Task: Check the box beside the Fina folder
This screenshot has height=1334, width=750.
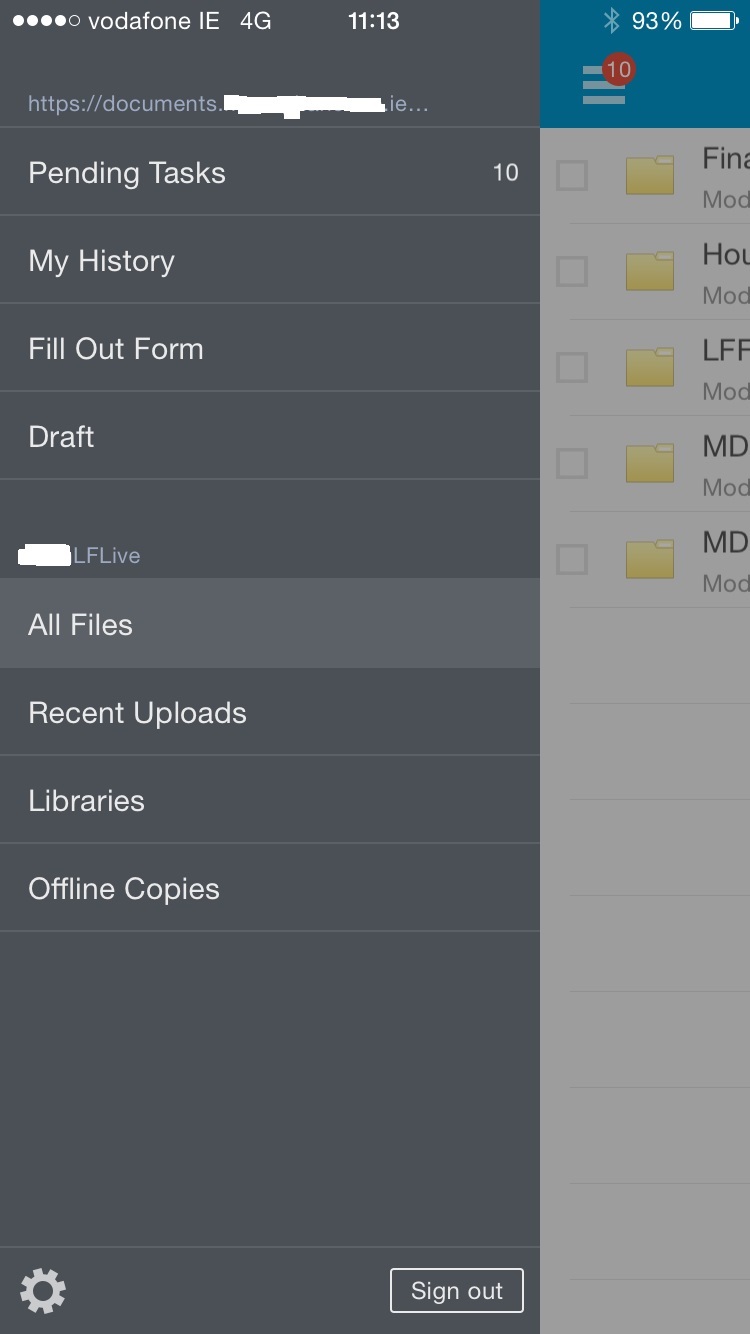Action: pyautogui.click(x=572, y=176)
